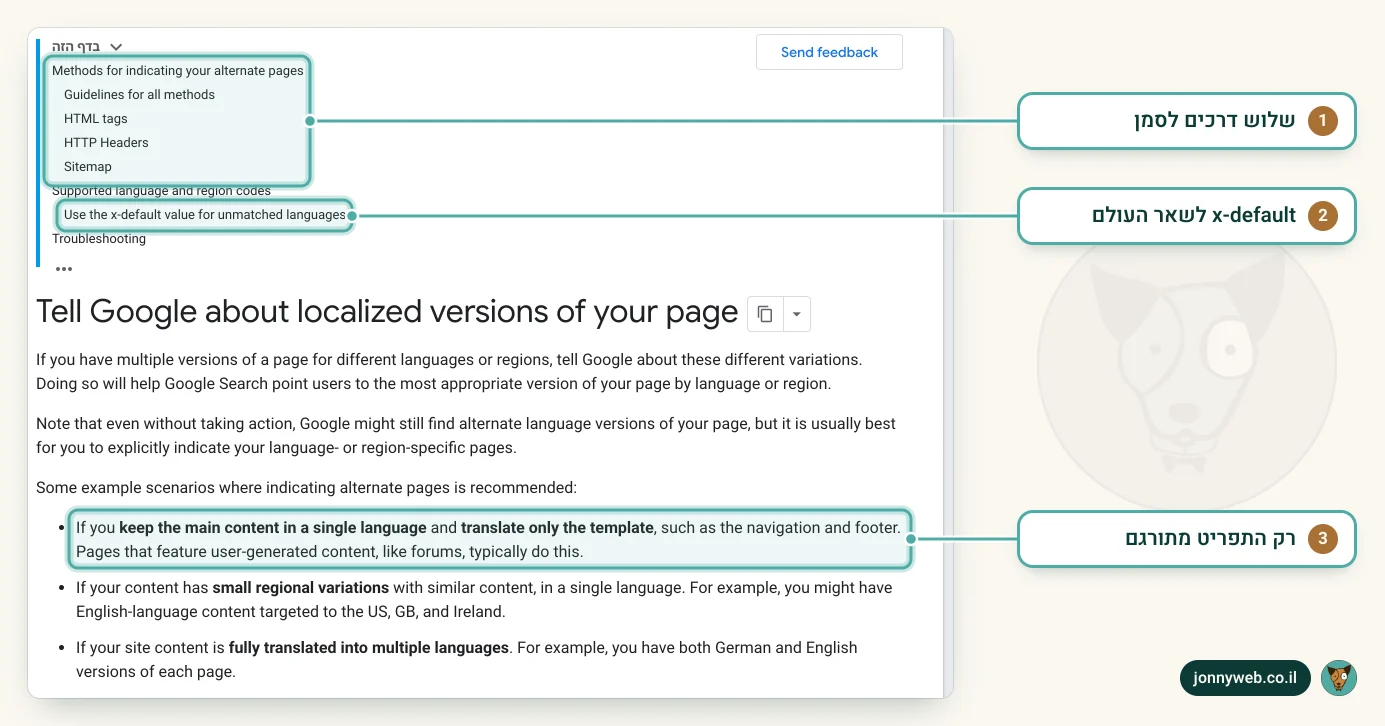Image resolution: width=1385 pixels, height=726 pixels.
Task: Click the fox avatar icon bottom right
Action: (x=1338, y=678)
